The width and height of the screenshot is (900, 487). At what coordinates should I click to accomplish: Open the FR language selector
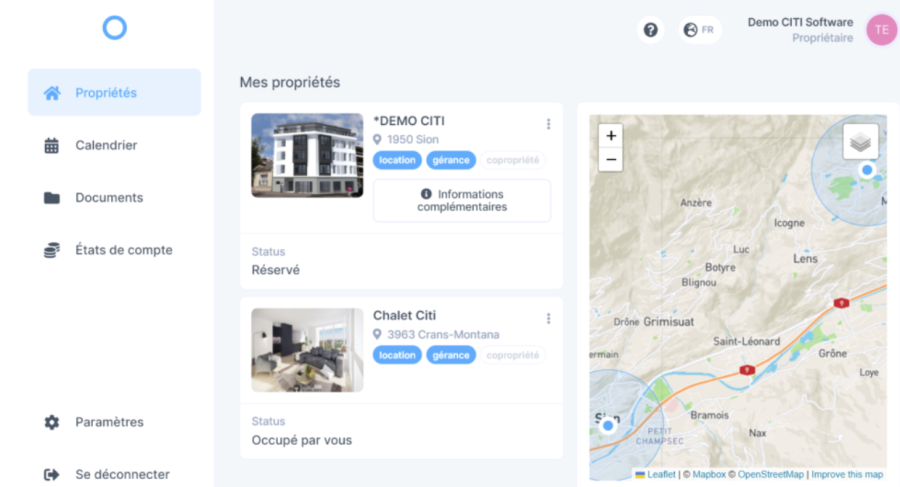coord(699,30)
